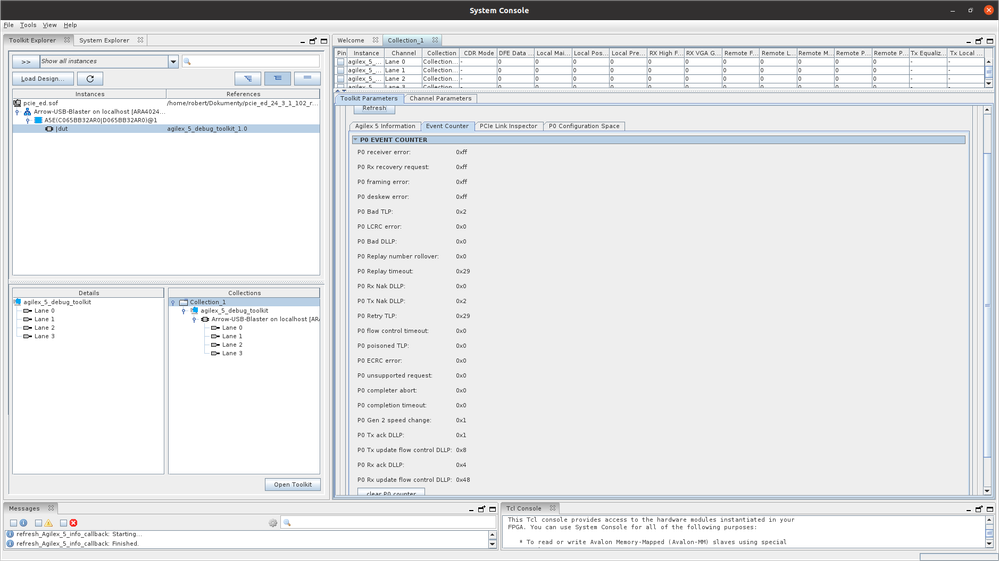
Task: Click the Open Toolkit button
Action: click(292, 485)
